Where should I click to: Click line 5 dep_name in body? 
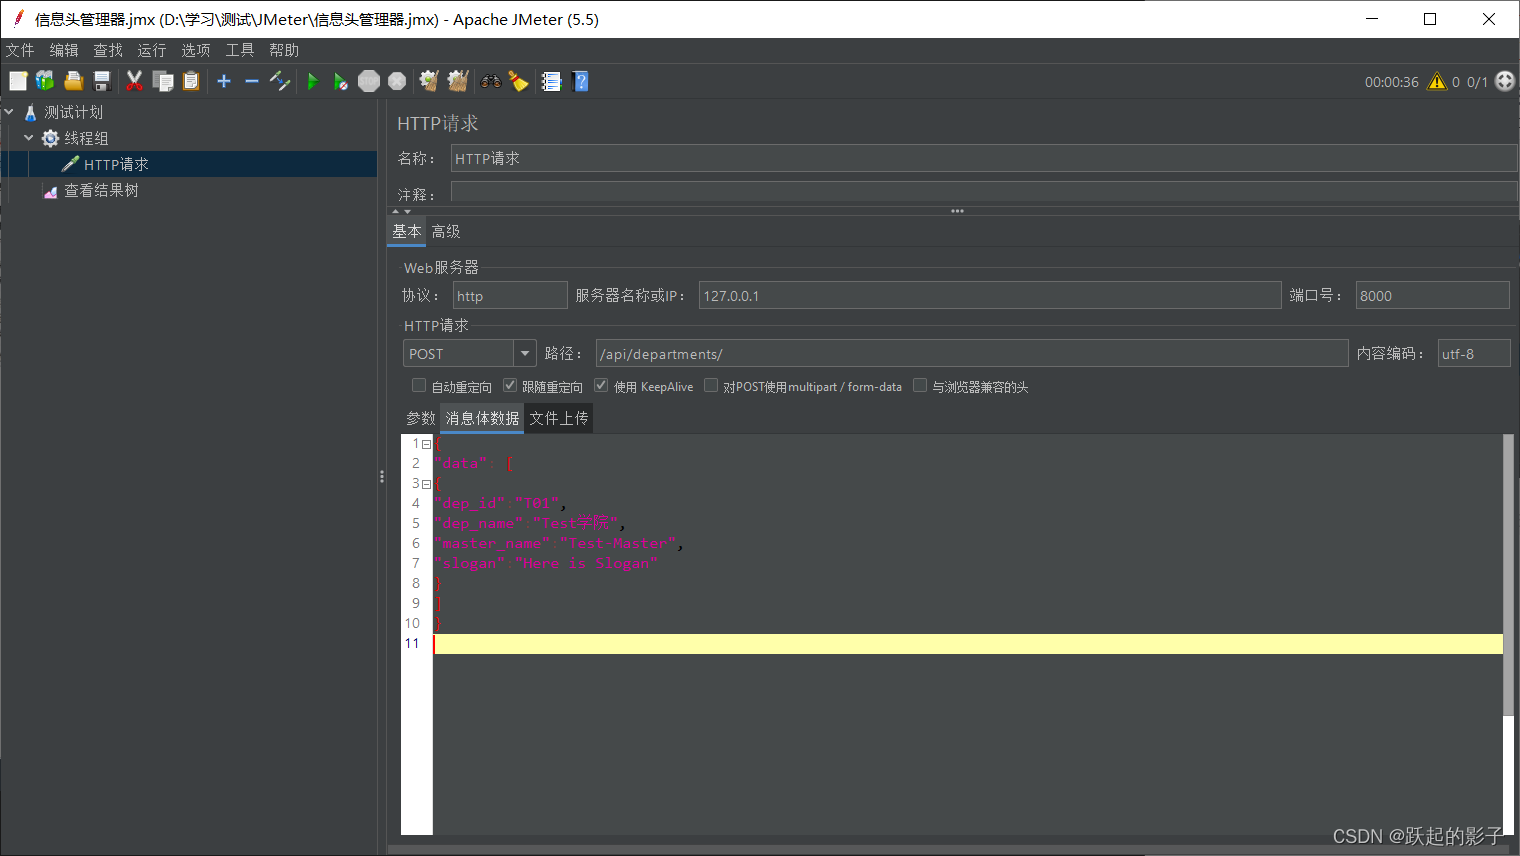coord(529,523)
